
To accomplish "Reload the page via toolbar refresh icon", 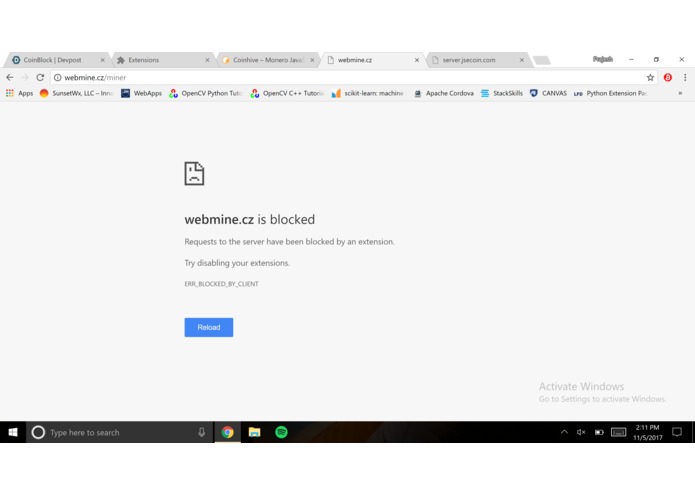I will 40,78.
